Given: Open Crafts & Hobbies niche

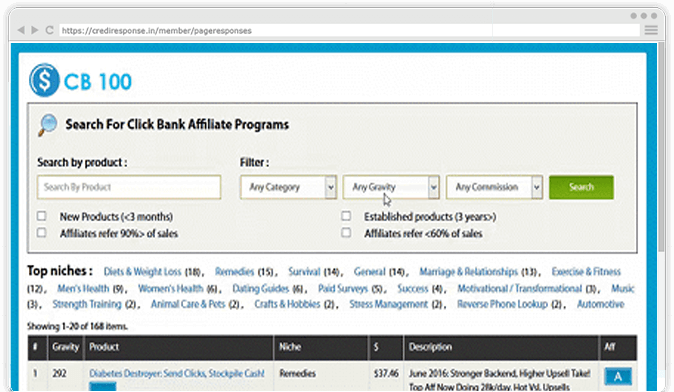Looking at the screenshot, I should tap(288, 304).
